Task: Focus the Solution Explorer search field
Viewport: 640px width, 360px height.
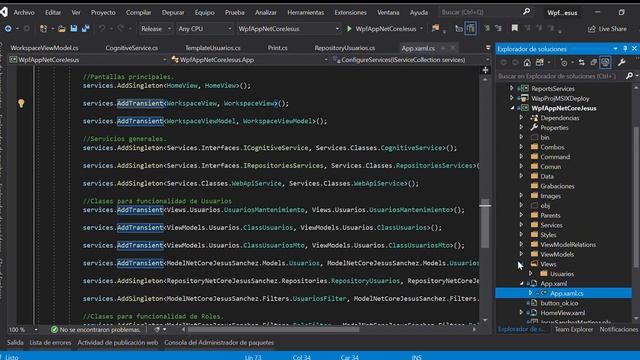Action: tap(560, 76)
